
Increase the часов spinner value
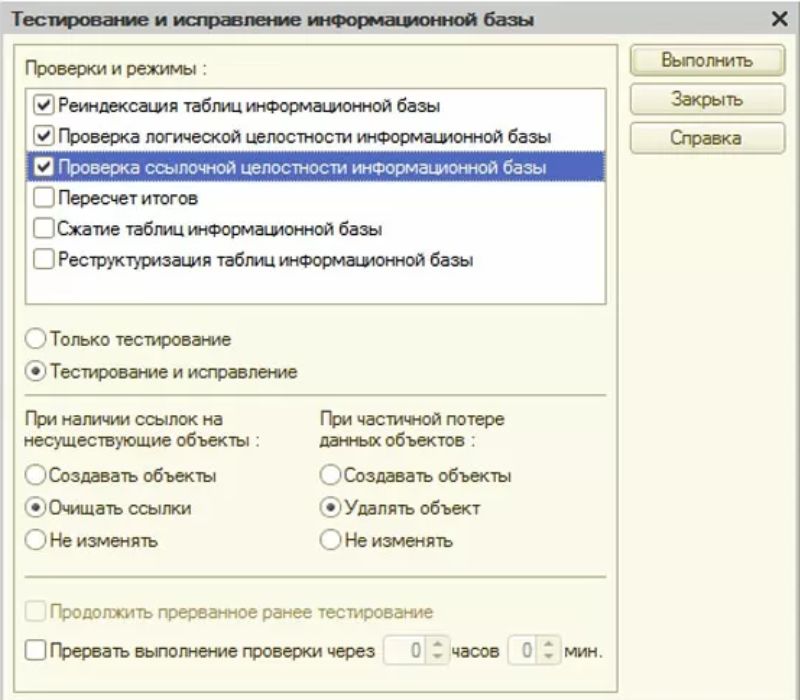click(438, 644)
